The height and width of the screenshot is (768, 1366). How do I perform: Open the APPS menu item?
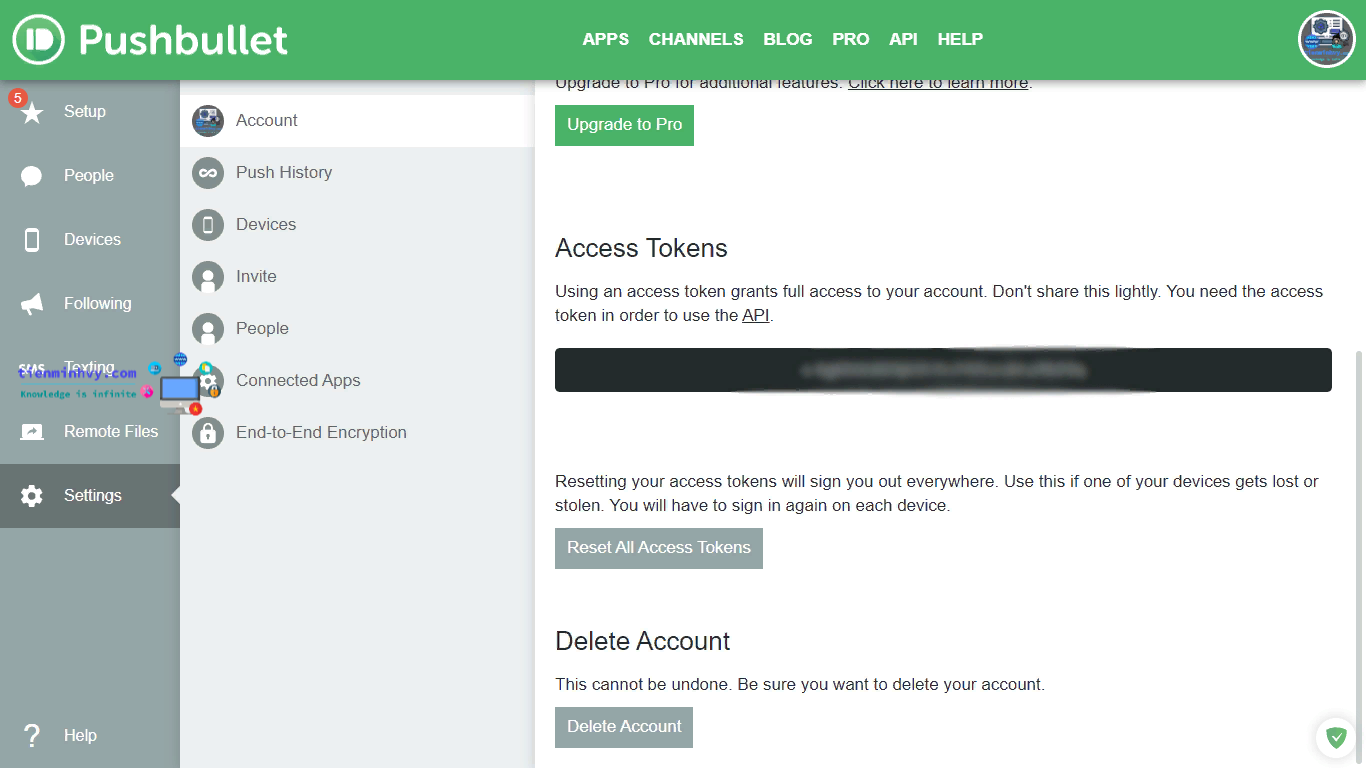[606, 40]
